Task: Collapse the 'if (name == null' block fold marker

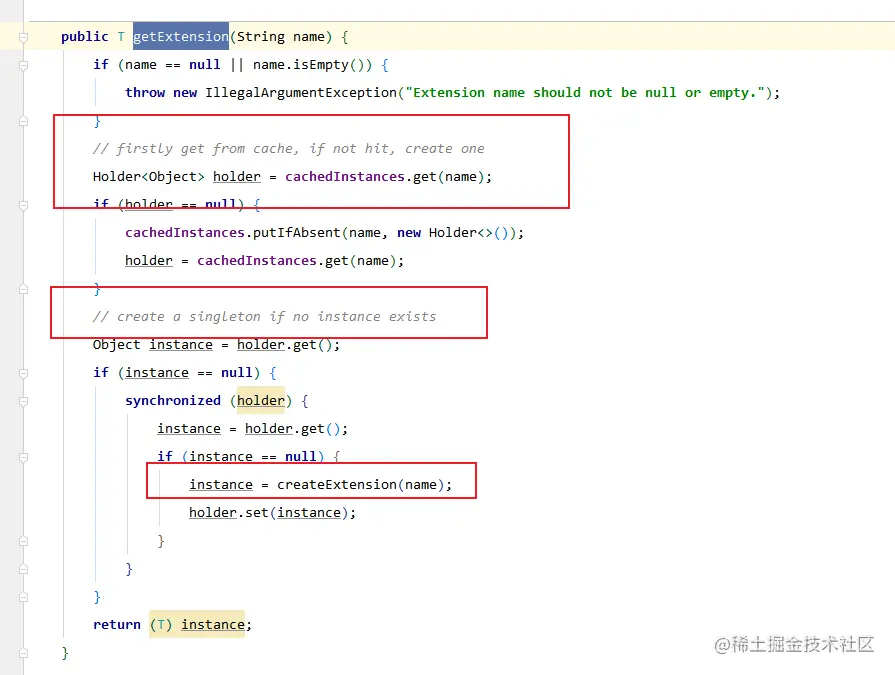Action: click(23, 65)
